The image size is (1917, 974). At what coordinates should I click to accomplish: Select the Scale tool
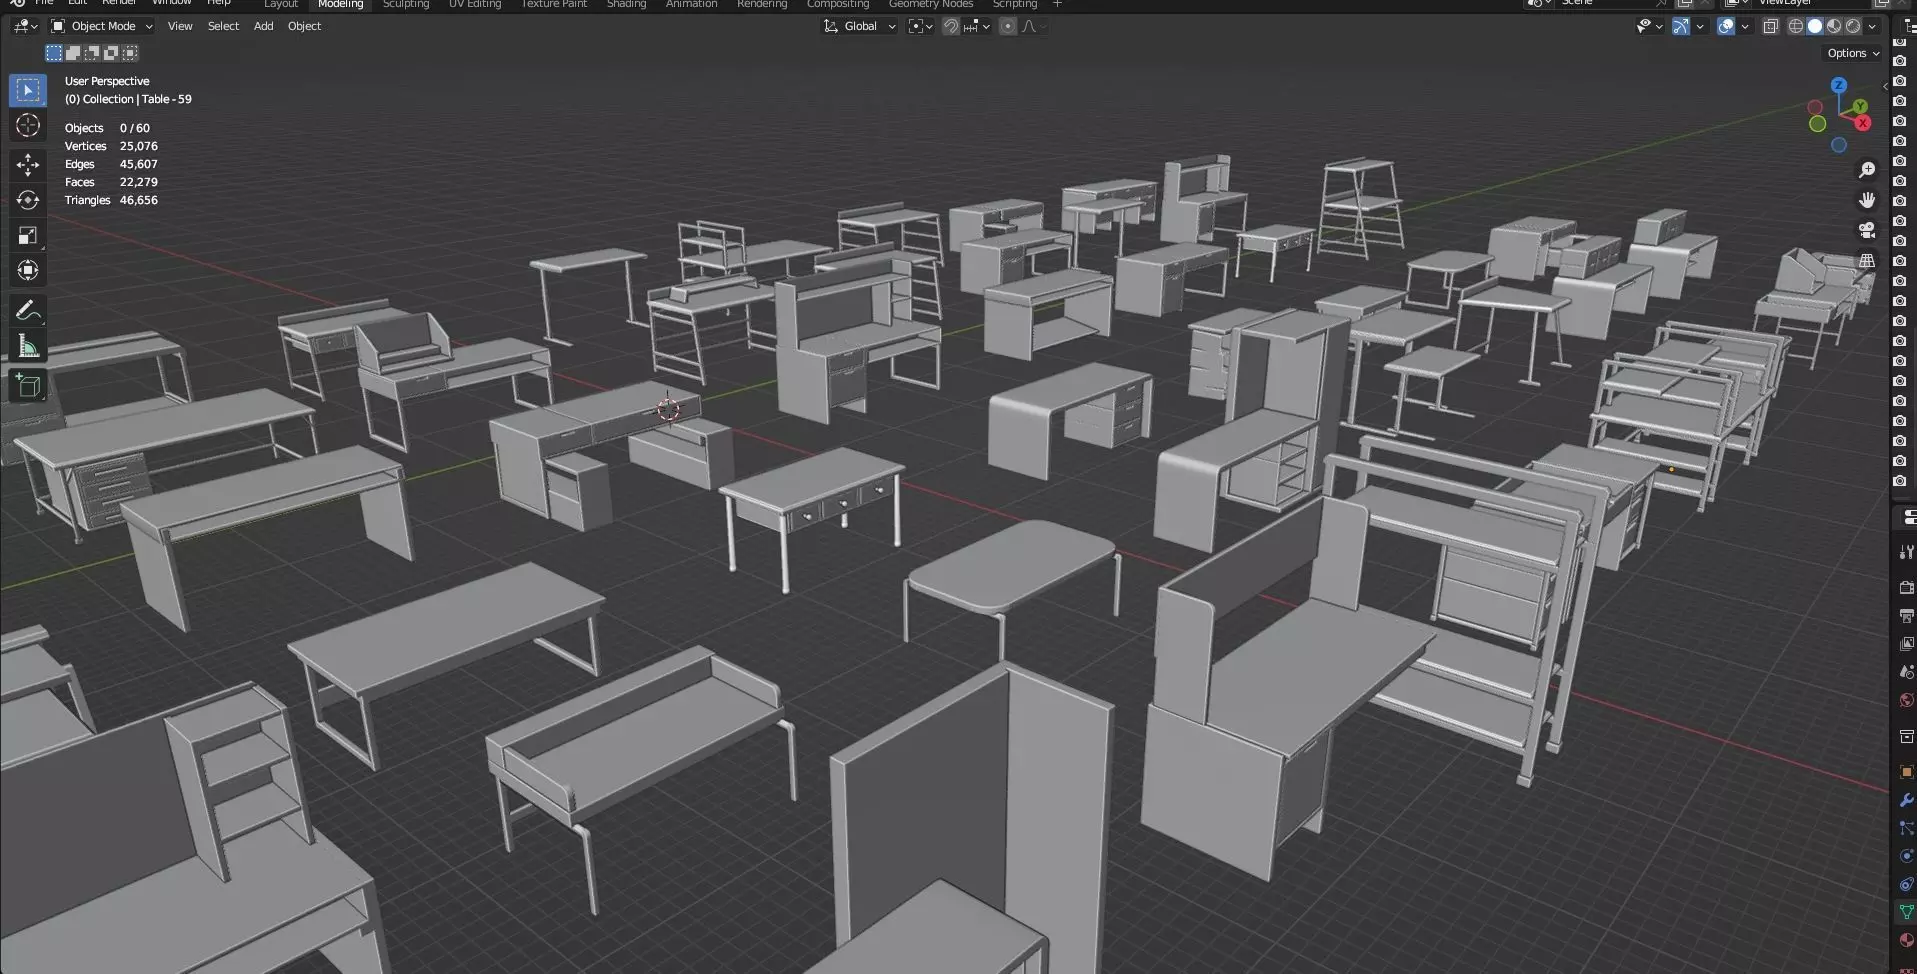click(x=28, y=236)
